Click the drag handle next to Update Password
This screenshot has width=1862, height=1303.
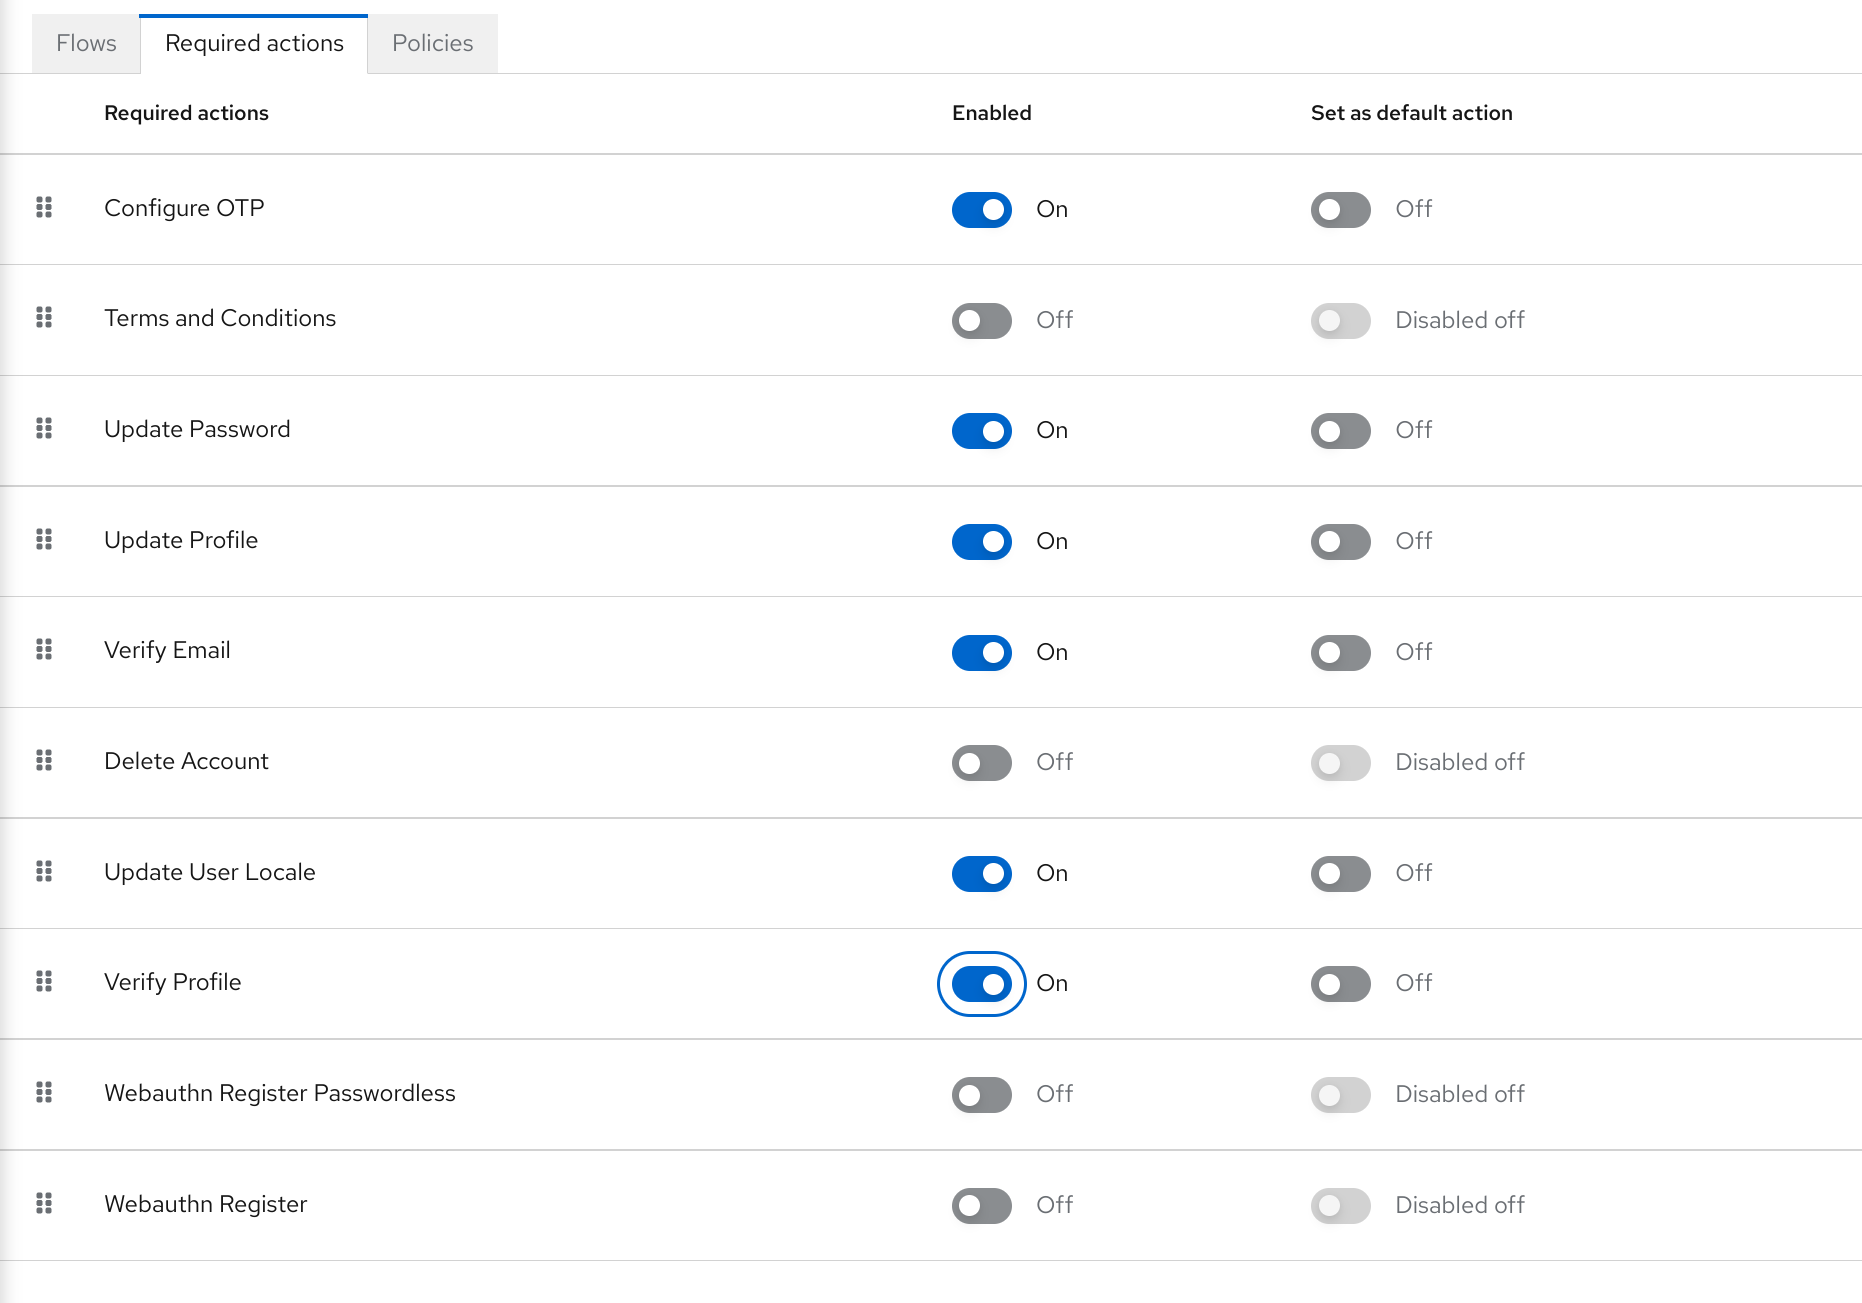[44, 430]
